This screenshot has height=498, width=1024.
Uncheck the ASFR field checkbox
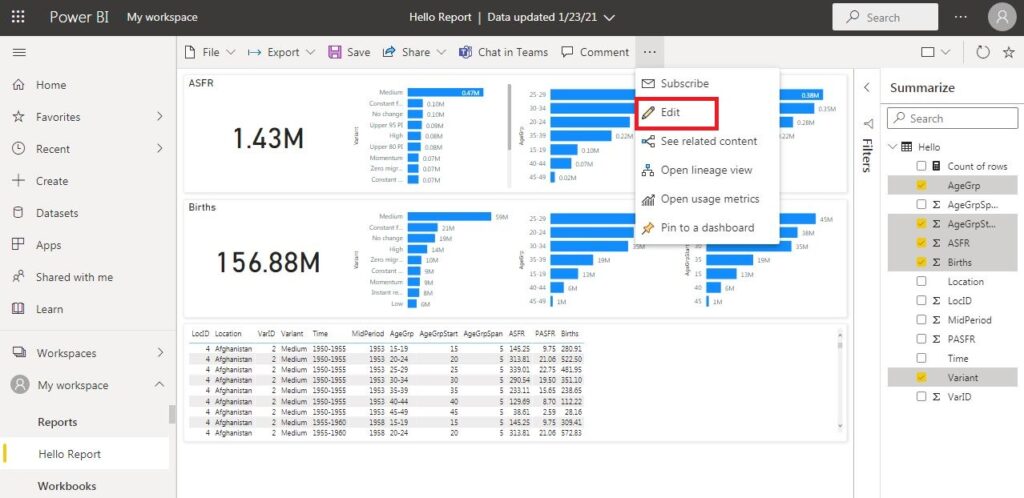pyautogui.click(x=921, y=243)
